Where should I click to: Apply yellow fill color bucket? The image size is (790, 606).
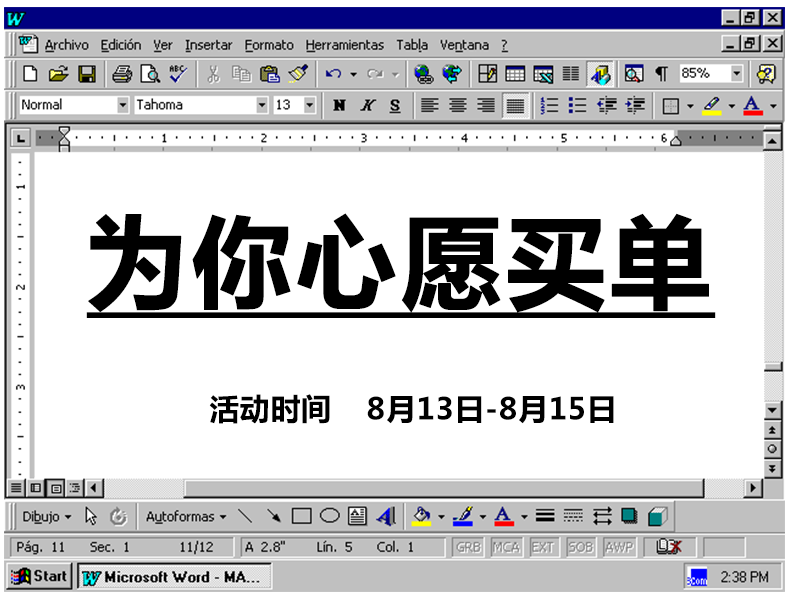(422, 517)
